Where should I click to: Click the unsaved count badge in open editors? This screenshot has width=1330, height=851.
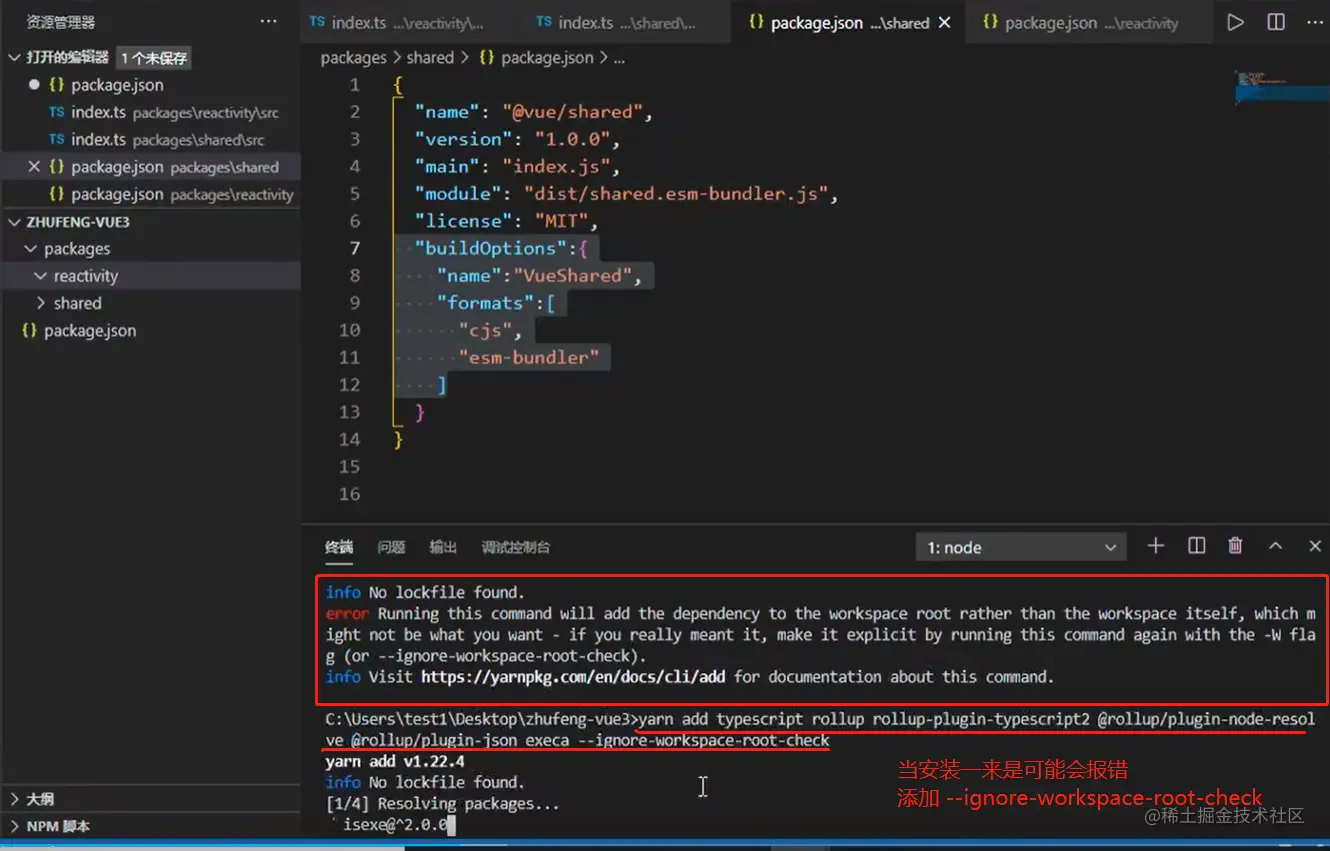point(154,58)
